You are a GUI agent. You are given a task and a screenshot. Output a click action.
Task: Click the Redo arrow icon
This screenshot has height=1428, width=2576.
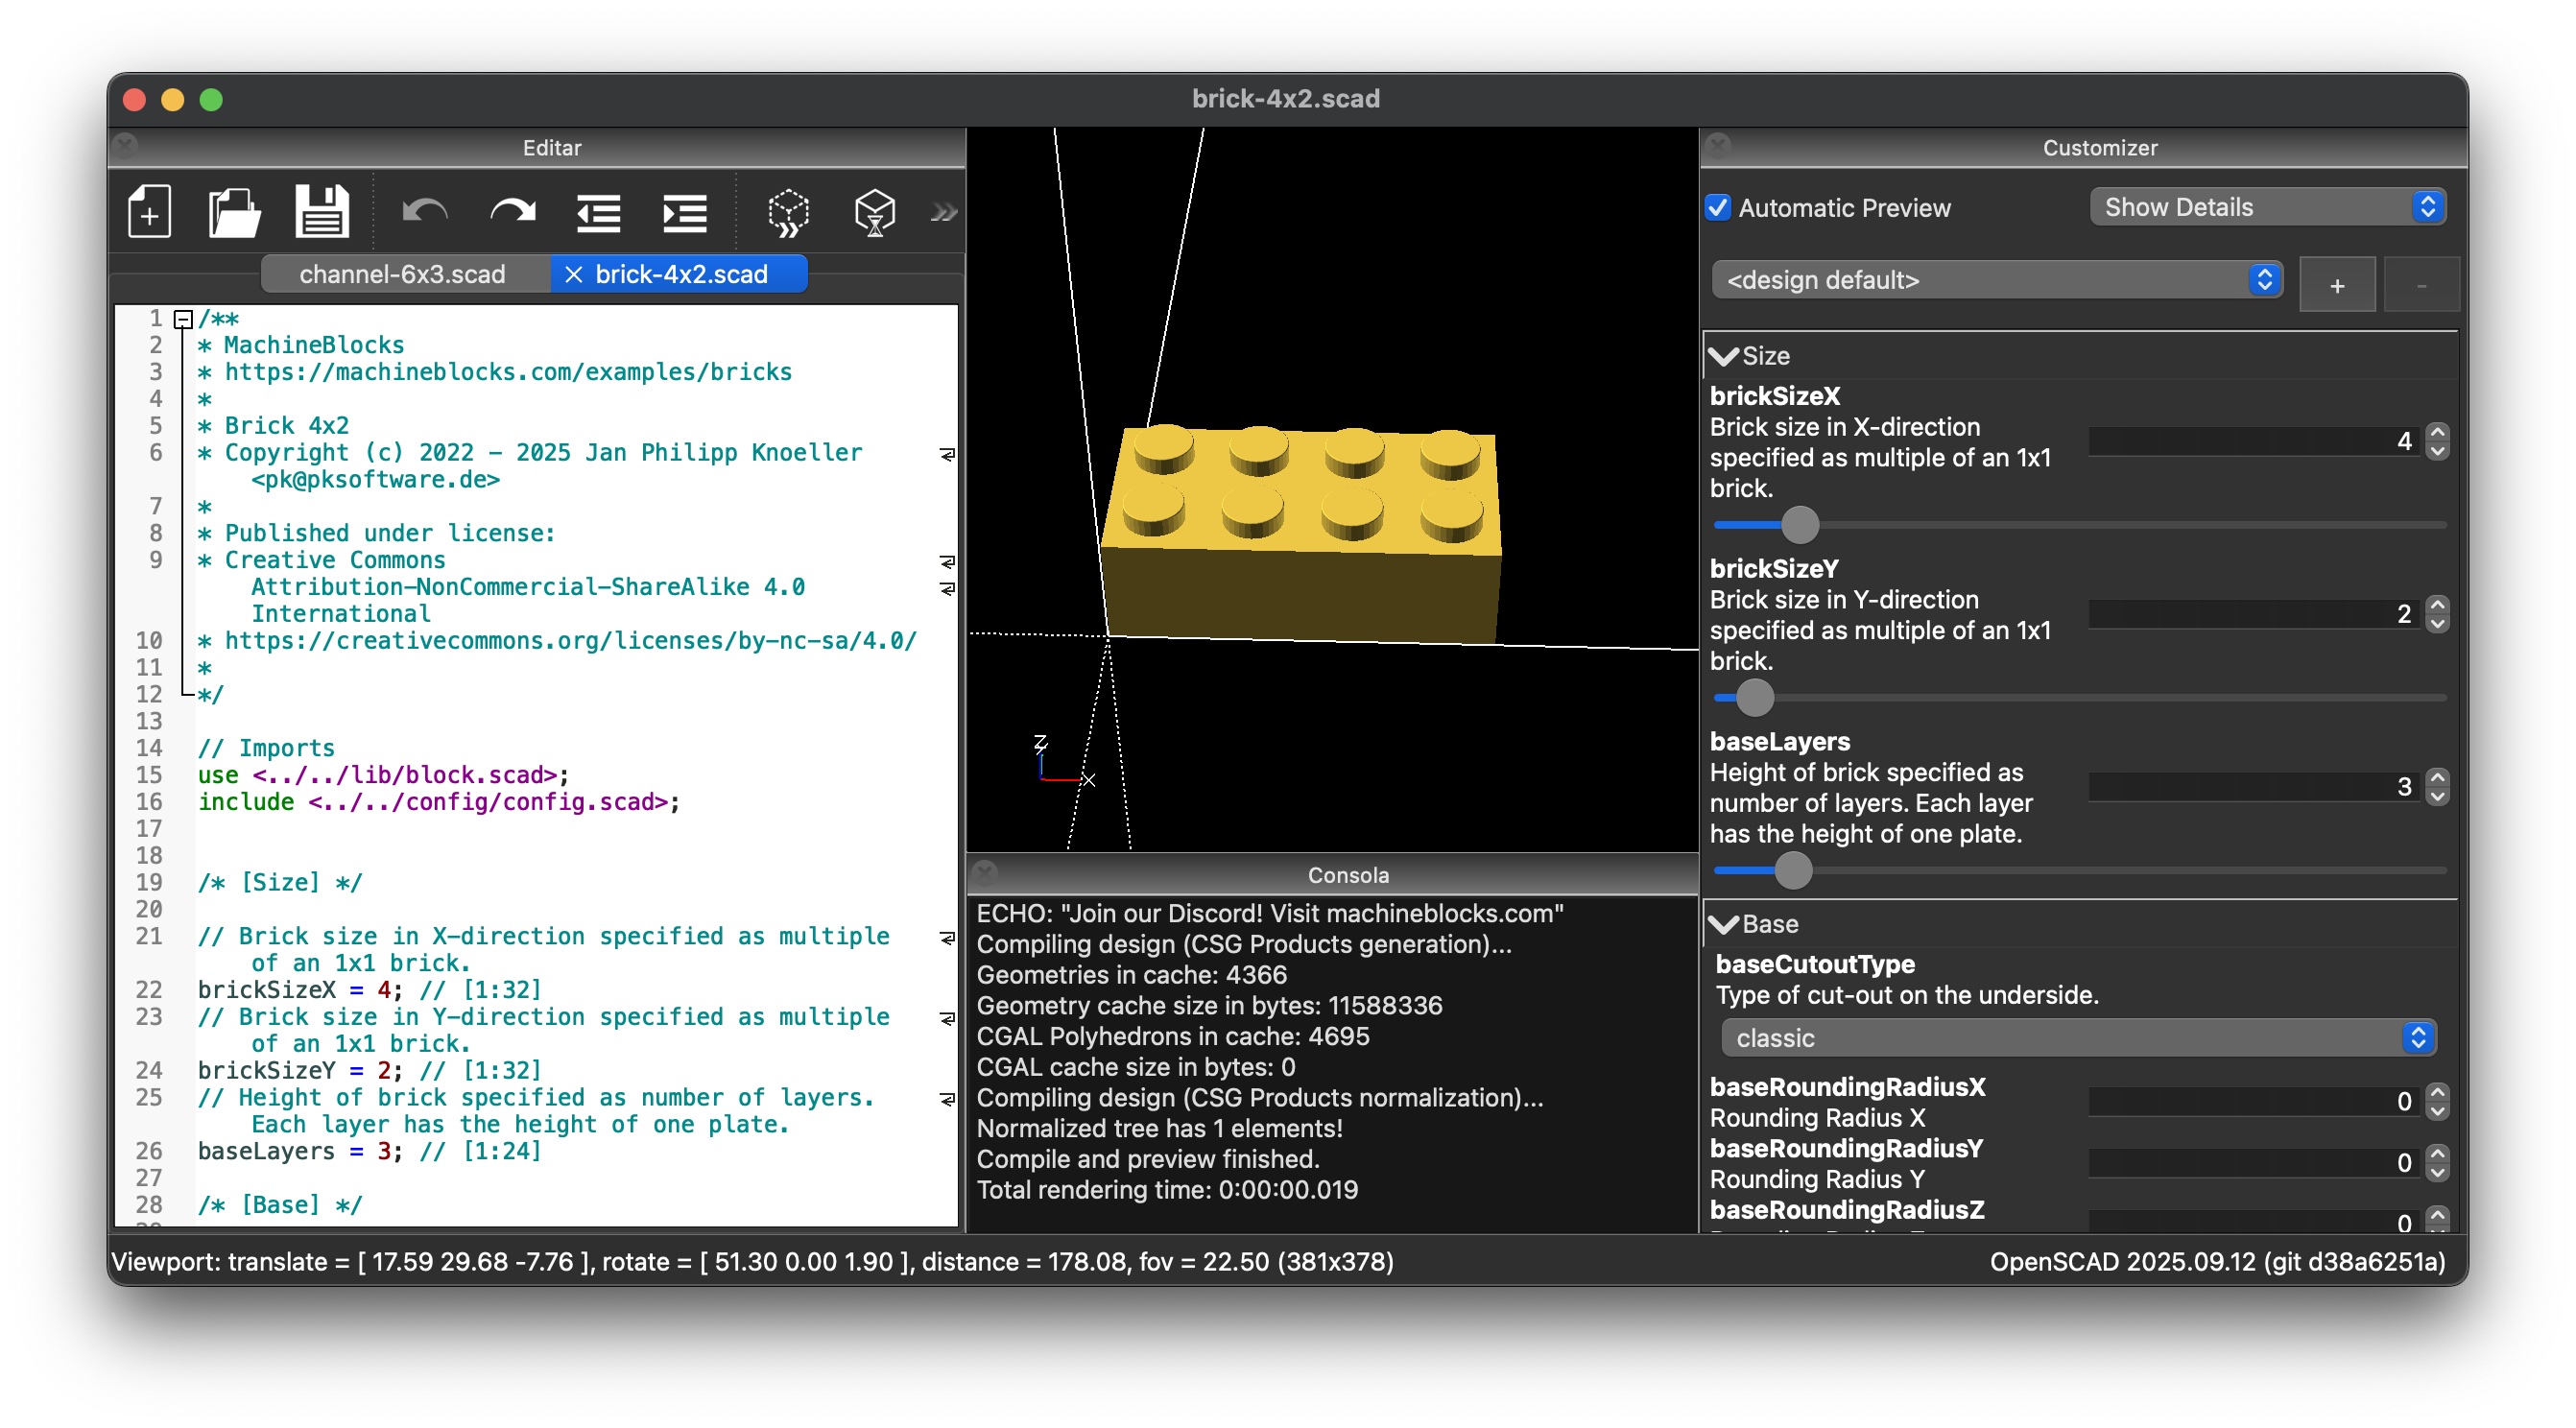[x=512, y=211]
